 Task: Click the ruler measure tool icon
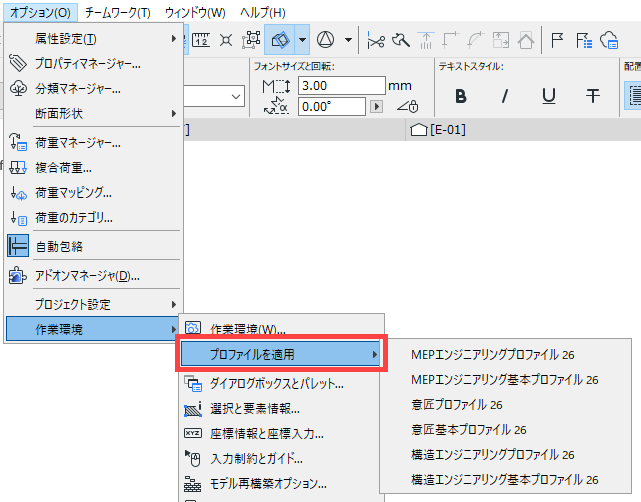coord(201,40)
